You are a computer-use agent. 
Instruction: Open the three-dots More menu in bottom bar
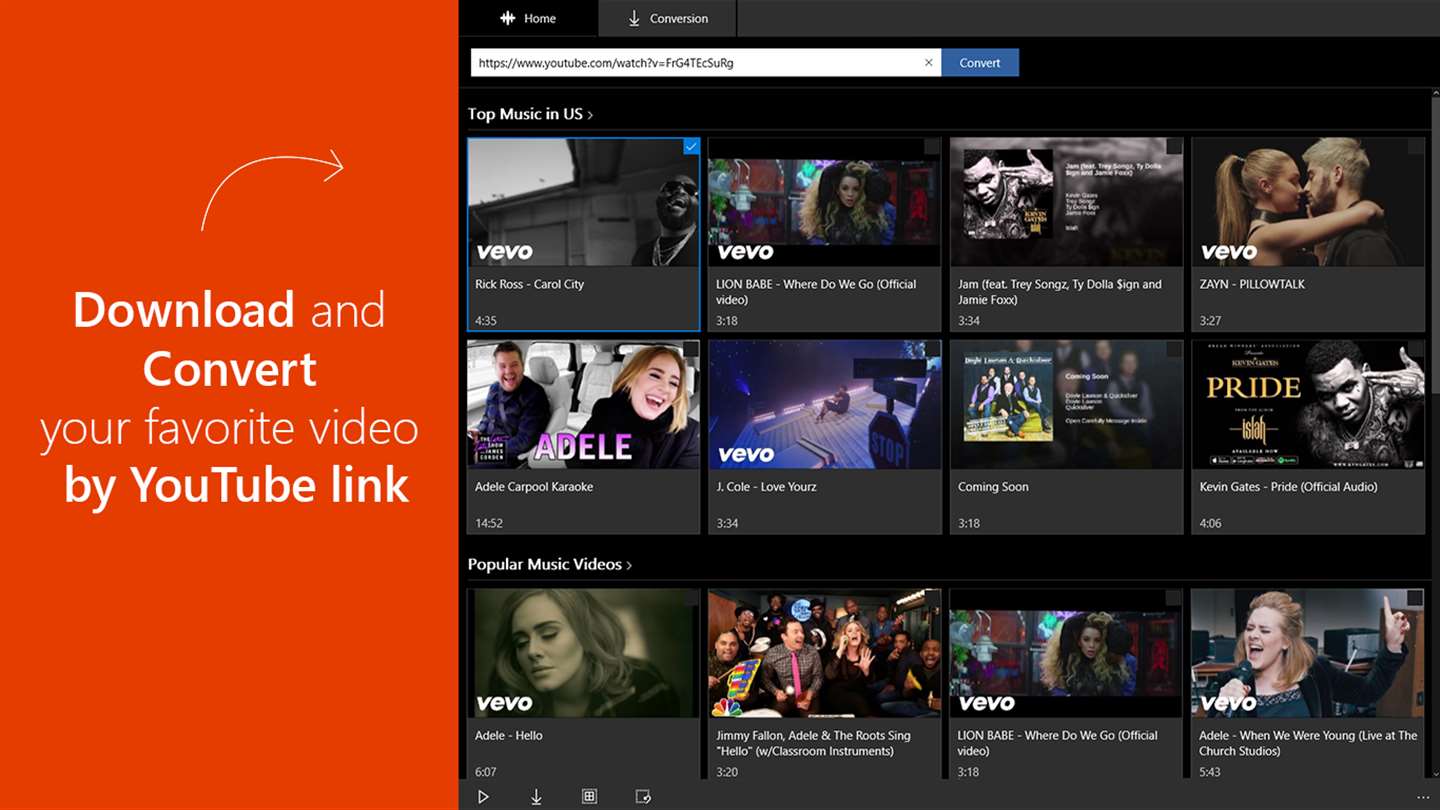(1423, 797)
